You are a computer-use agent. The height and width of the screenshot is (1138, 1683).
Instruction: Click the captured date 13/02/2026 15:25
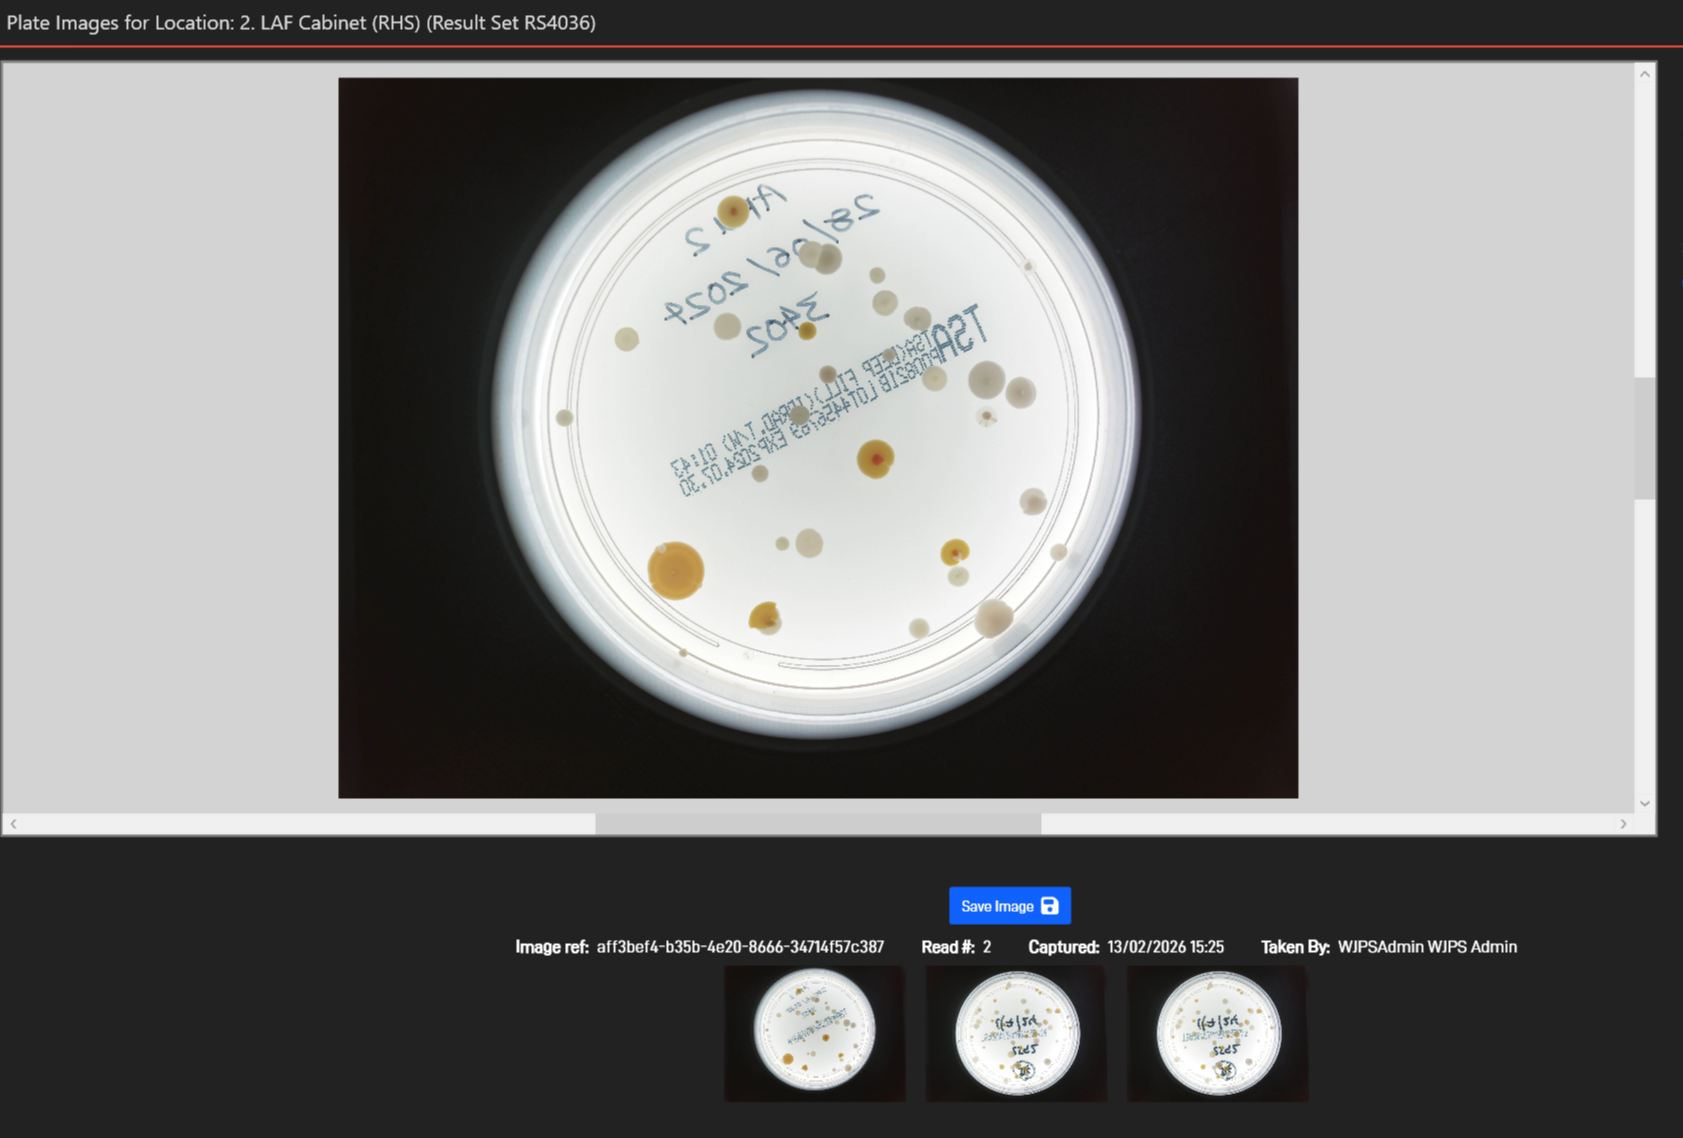click(1165, 947)
